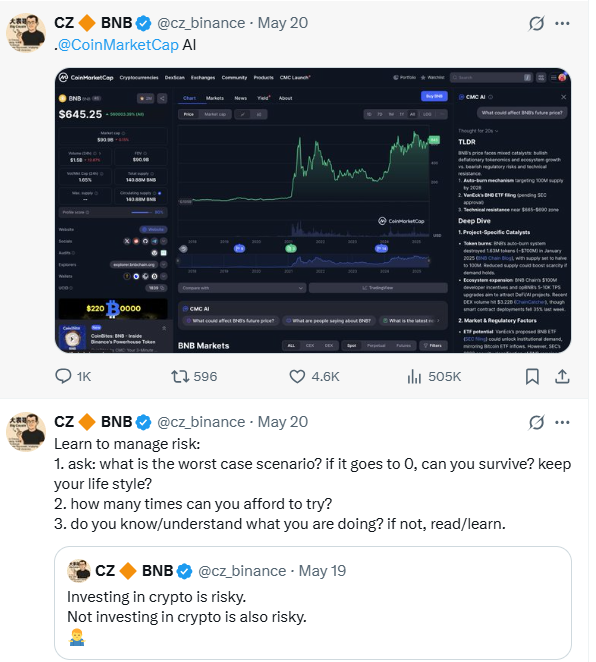Expand Compare with dropdown in screenshot
596x662 pixels.
pos(242,288)
